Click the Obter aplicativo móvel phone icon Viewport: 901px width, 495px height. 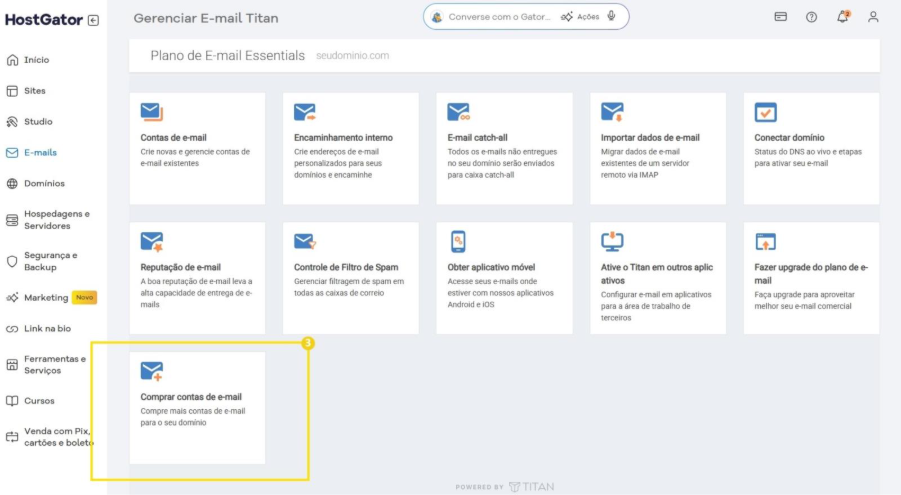458,241
